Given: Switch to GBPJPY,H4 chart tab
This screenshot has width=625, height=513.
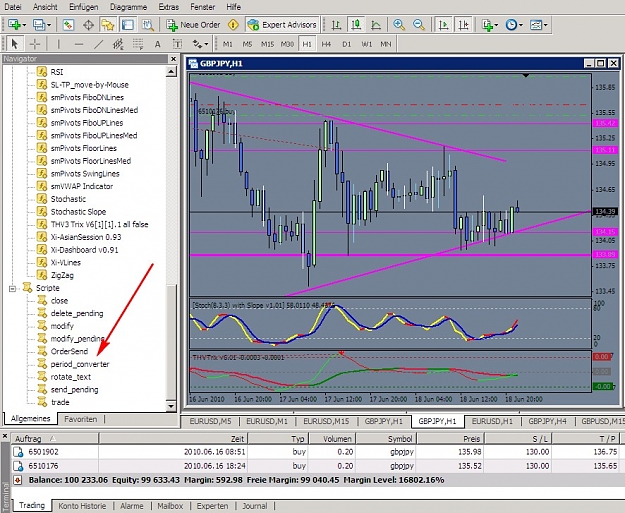Looking at the screenshot, I should [547, 421].
